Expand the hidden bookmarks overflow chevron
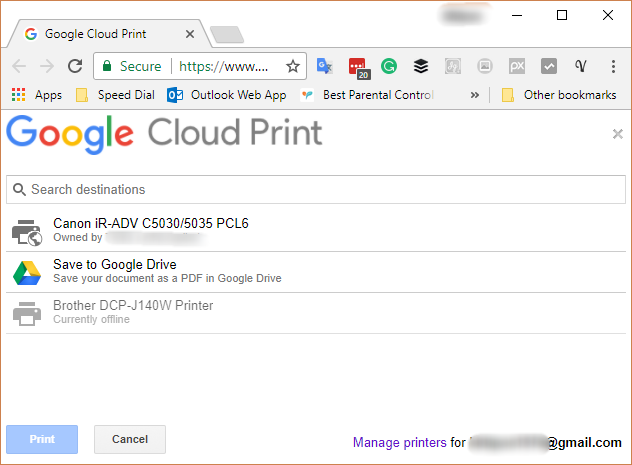This screenshot has width=632, height=465. click(475, 95)
